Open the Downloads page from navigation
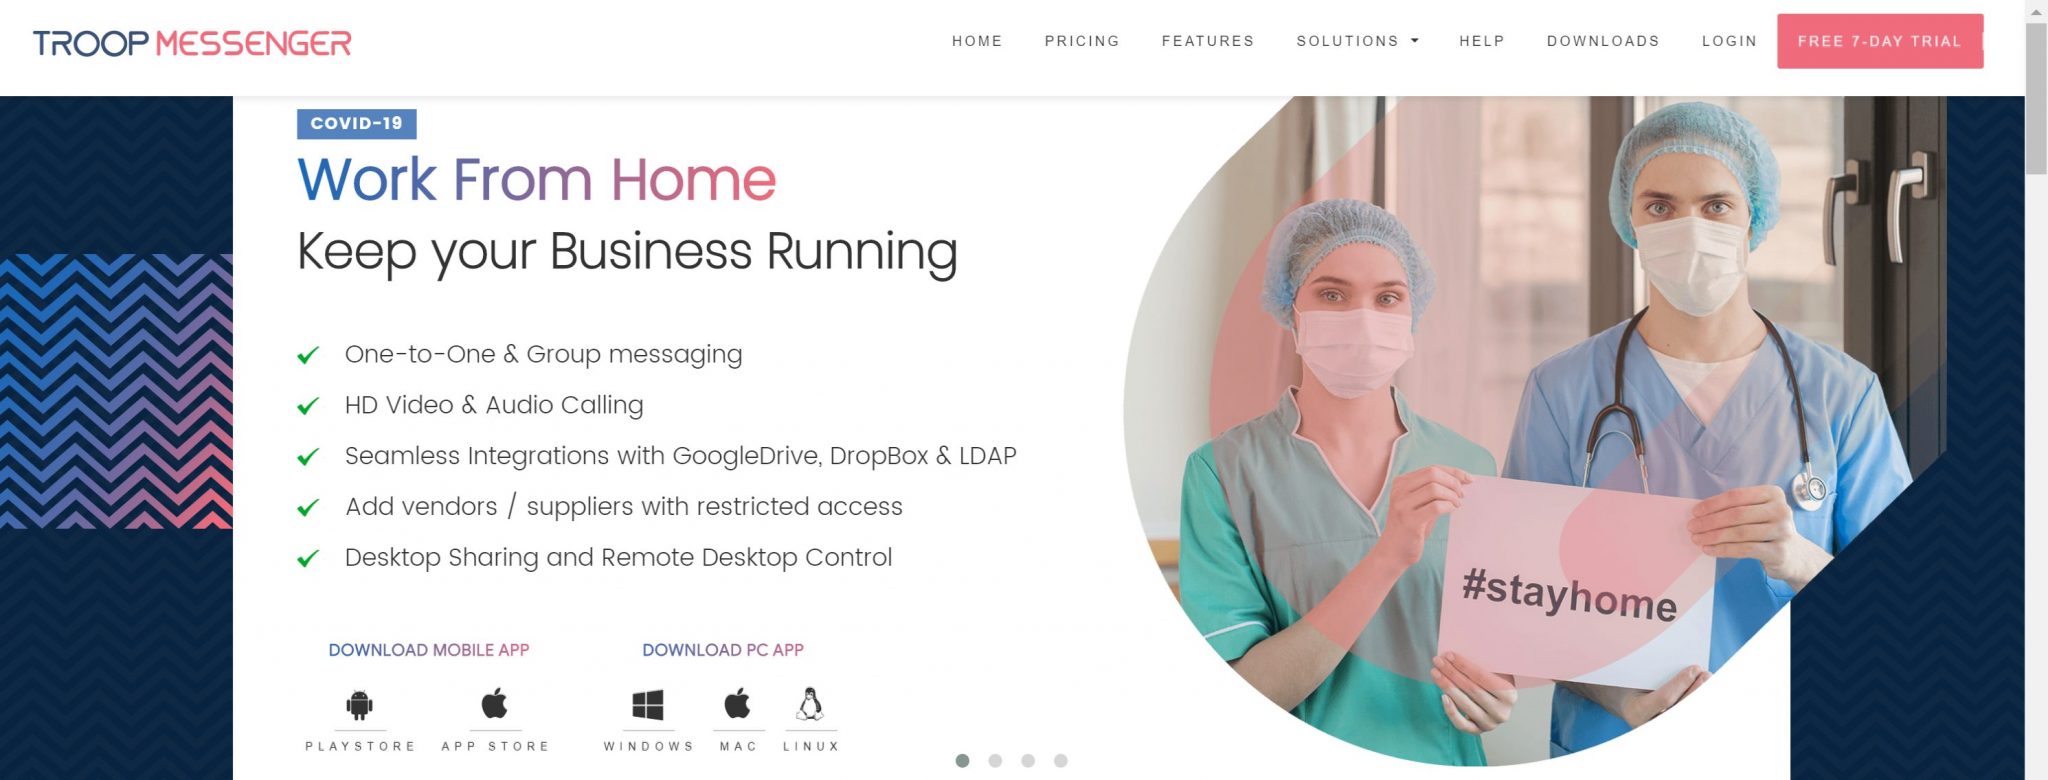 click(x=1603, y=41)
